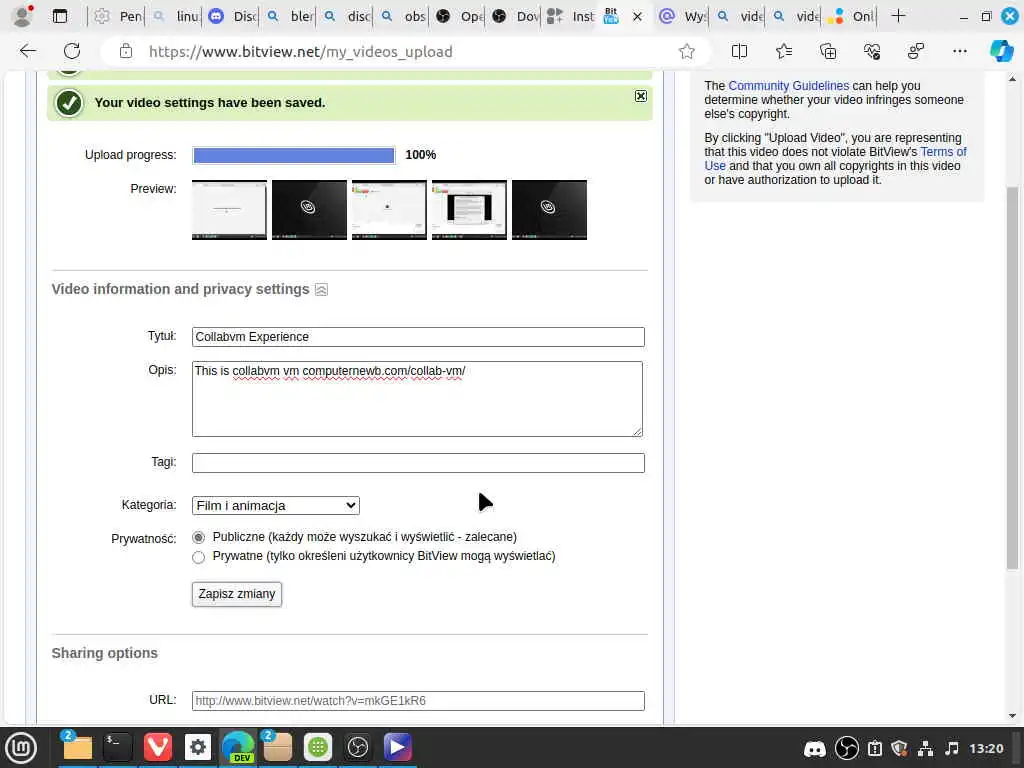This screenshot has height=768, width=1024.
Task: Open the Kategoria dropdown
Action: coord(276,505)
